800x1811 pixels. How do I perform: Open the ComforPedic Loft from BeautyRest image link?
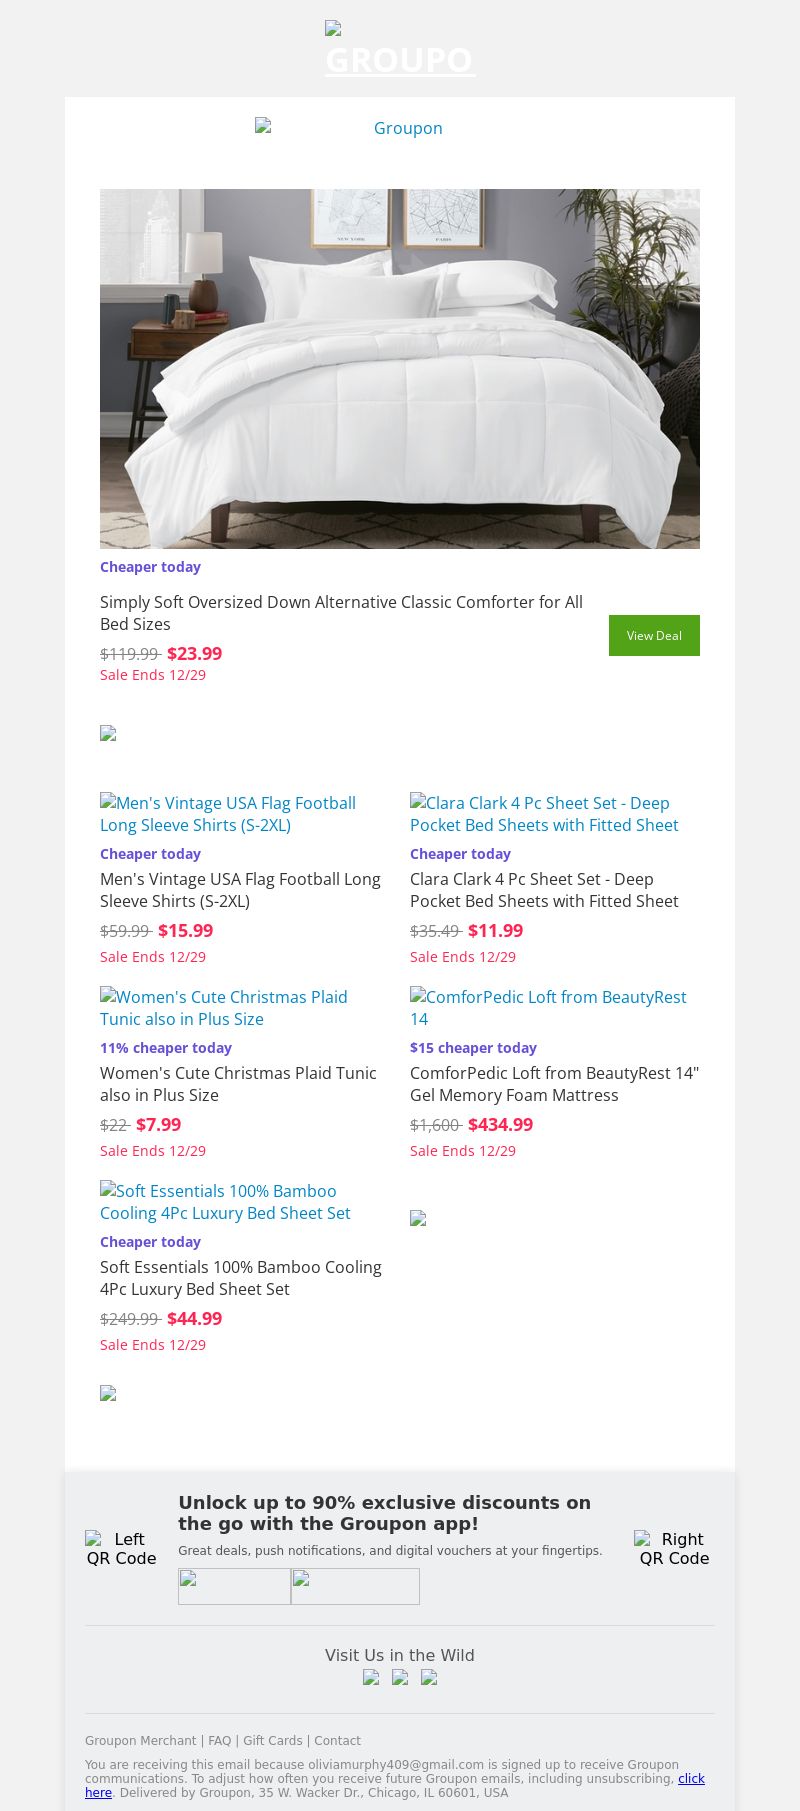pyautogui.click(x=548, y=1008)
